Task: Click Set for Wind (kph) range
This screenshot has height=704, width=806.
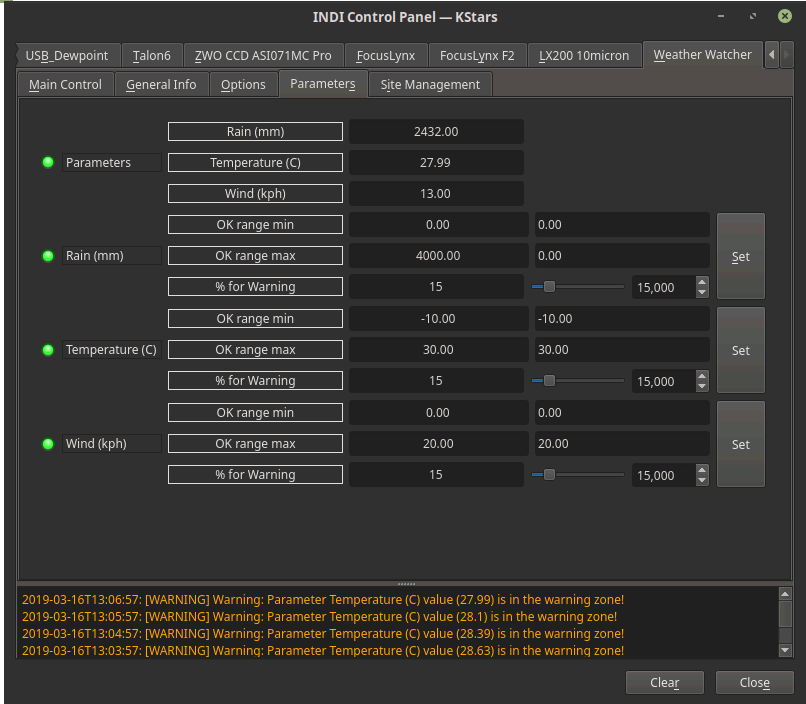Action: point(741,444)
